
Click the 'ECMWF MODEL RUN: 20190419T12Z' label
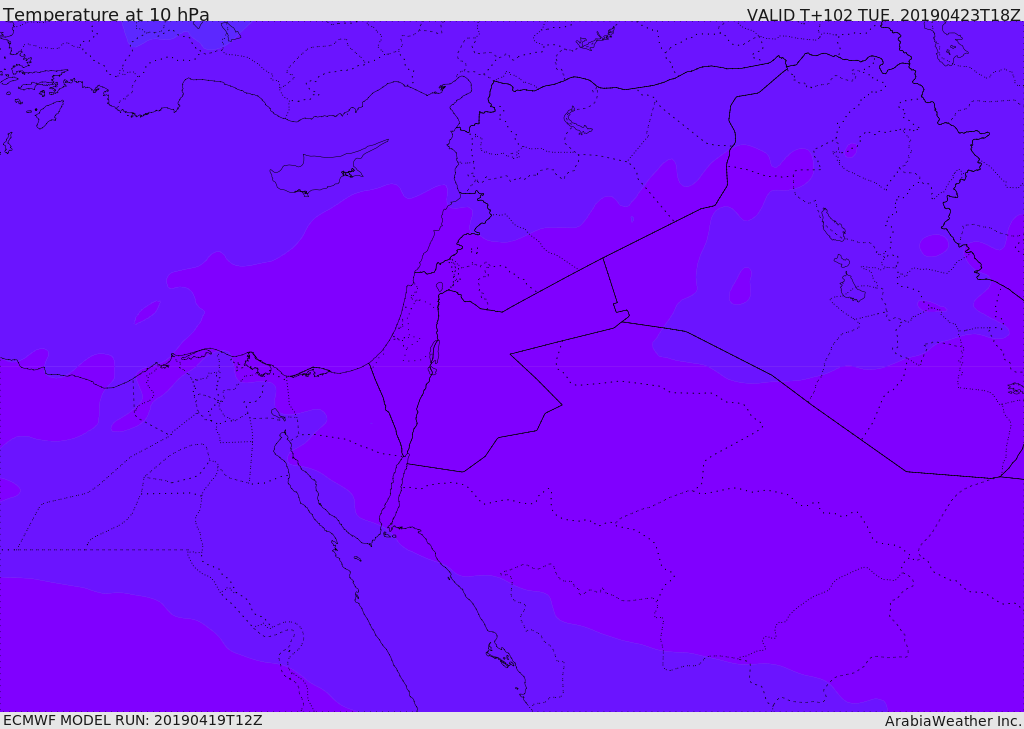point(133,720)
